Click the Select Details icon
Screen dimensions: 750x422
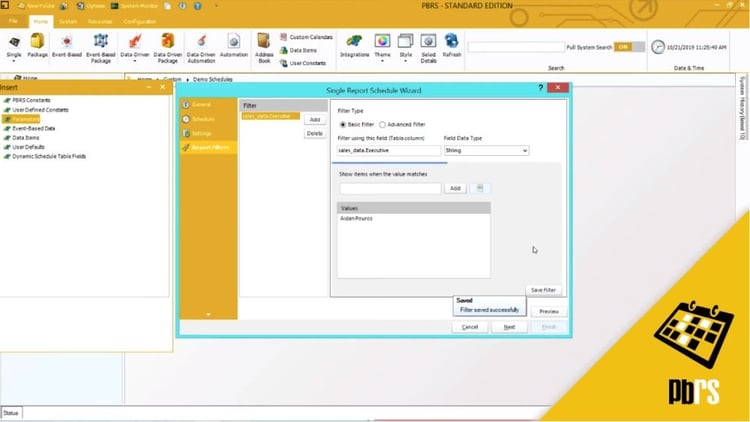click(x=429, y=42)
